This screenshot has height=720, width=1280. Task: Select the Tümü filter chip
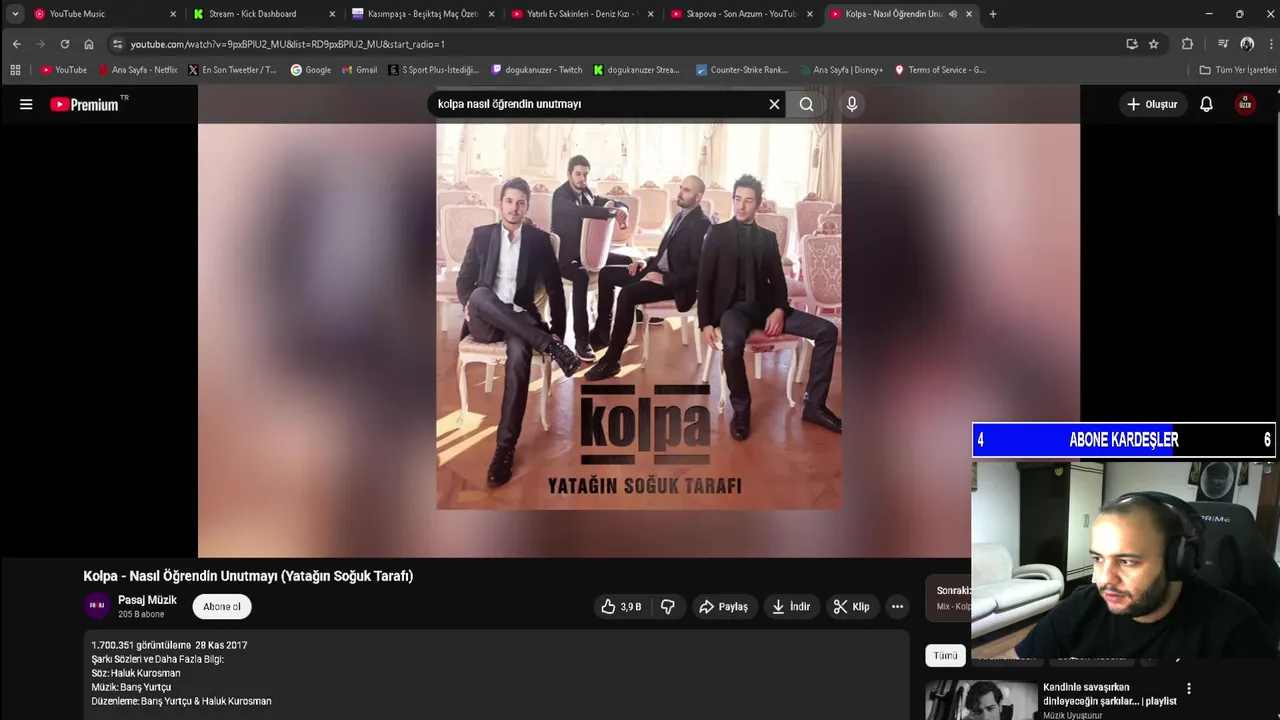pyautogui.click(x=945, y=656)
